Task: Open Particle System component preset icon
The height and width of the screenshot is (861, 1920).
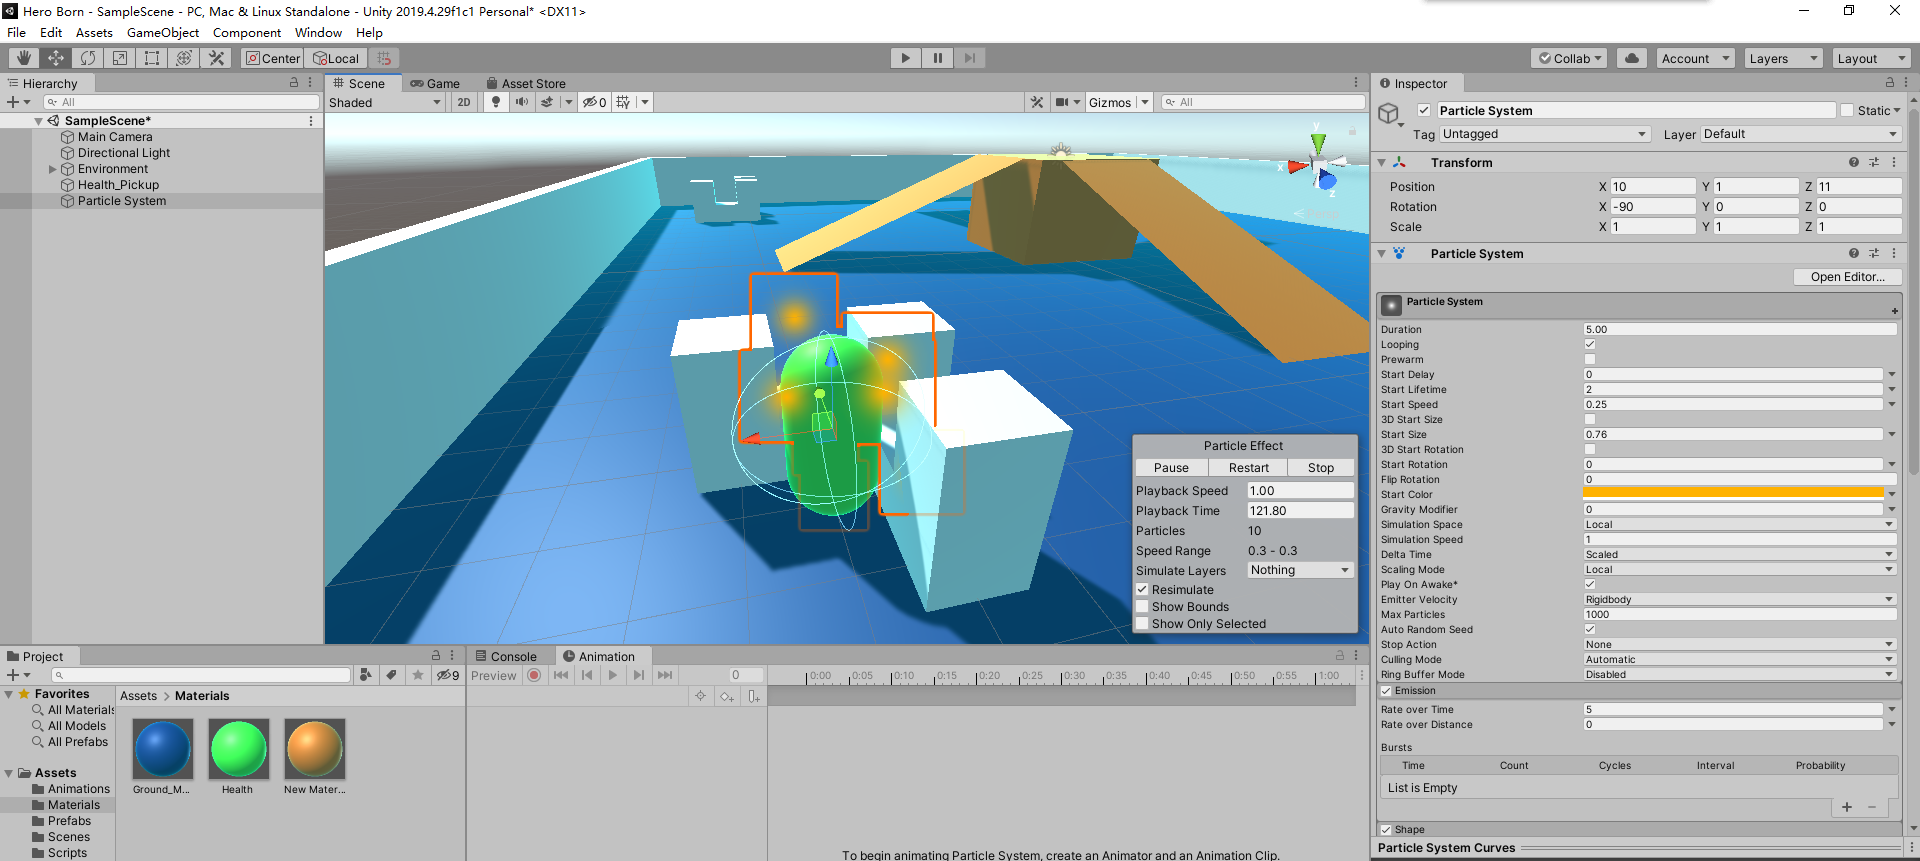Action: point(1874,253)
